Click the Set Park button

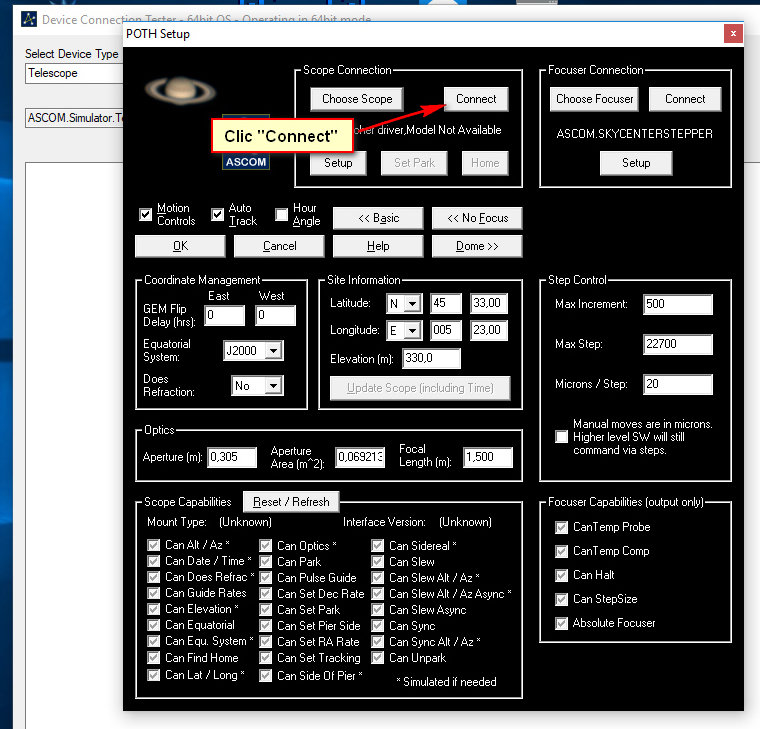(x=414, y=163)
